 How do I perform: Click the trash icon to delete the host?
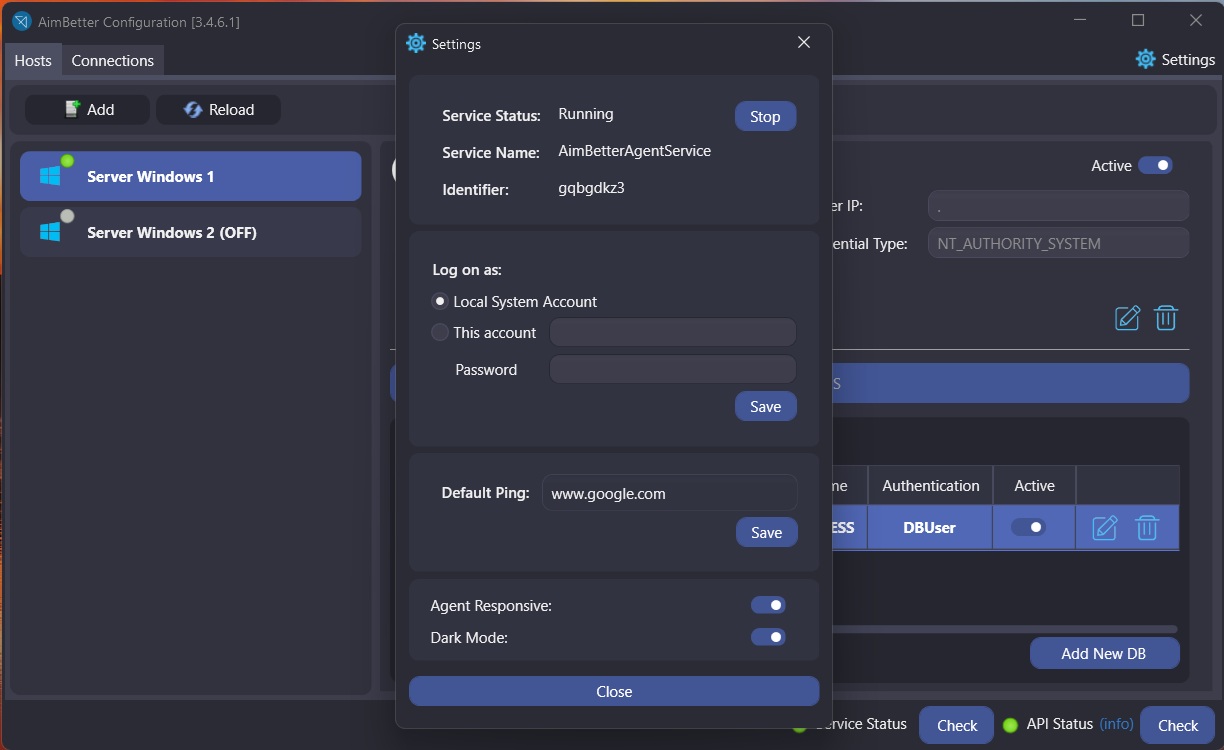point(1165,318)
